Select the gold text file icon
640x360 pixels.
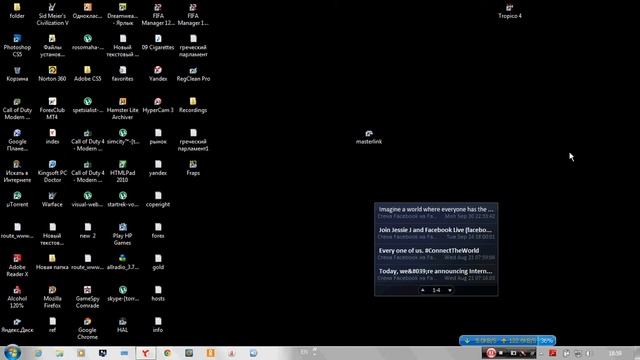pyautogui.click(x=158, y=262)
